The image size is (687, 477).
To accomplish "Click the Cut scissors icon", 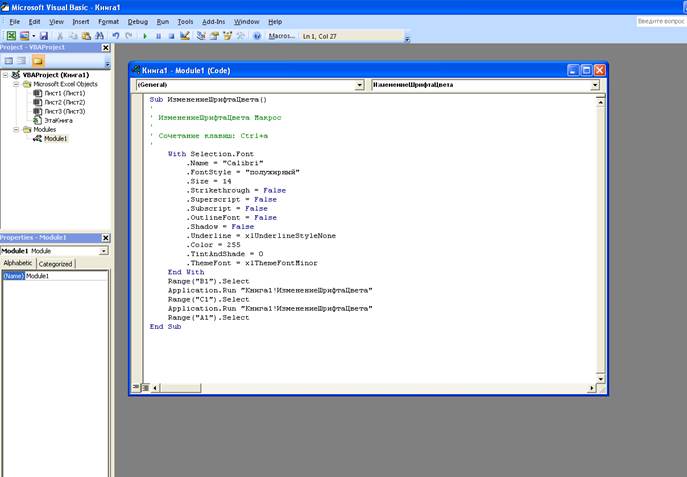I will [60, 36].
